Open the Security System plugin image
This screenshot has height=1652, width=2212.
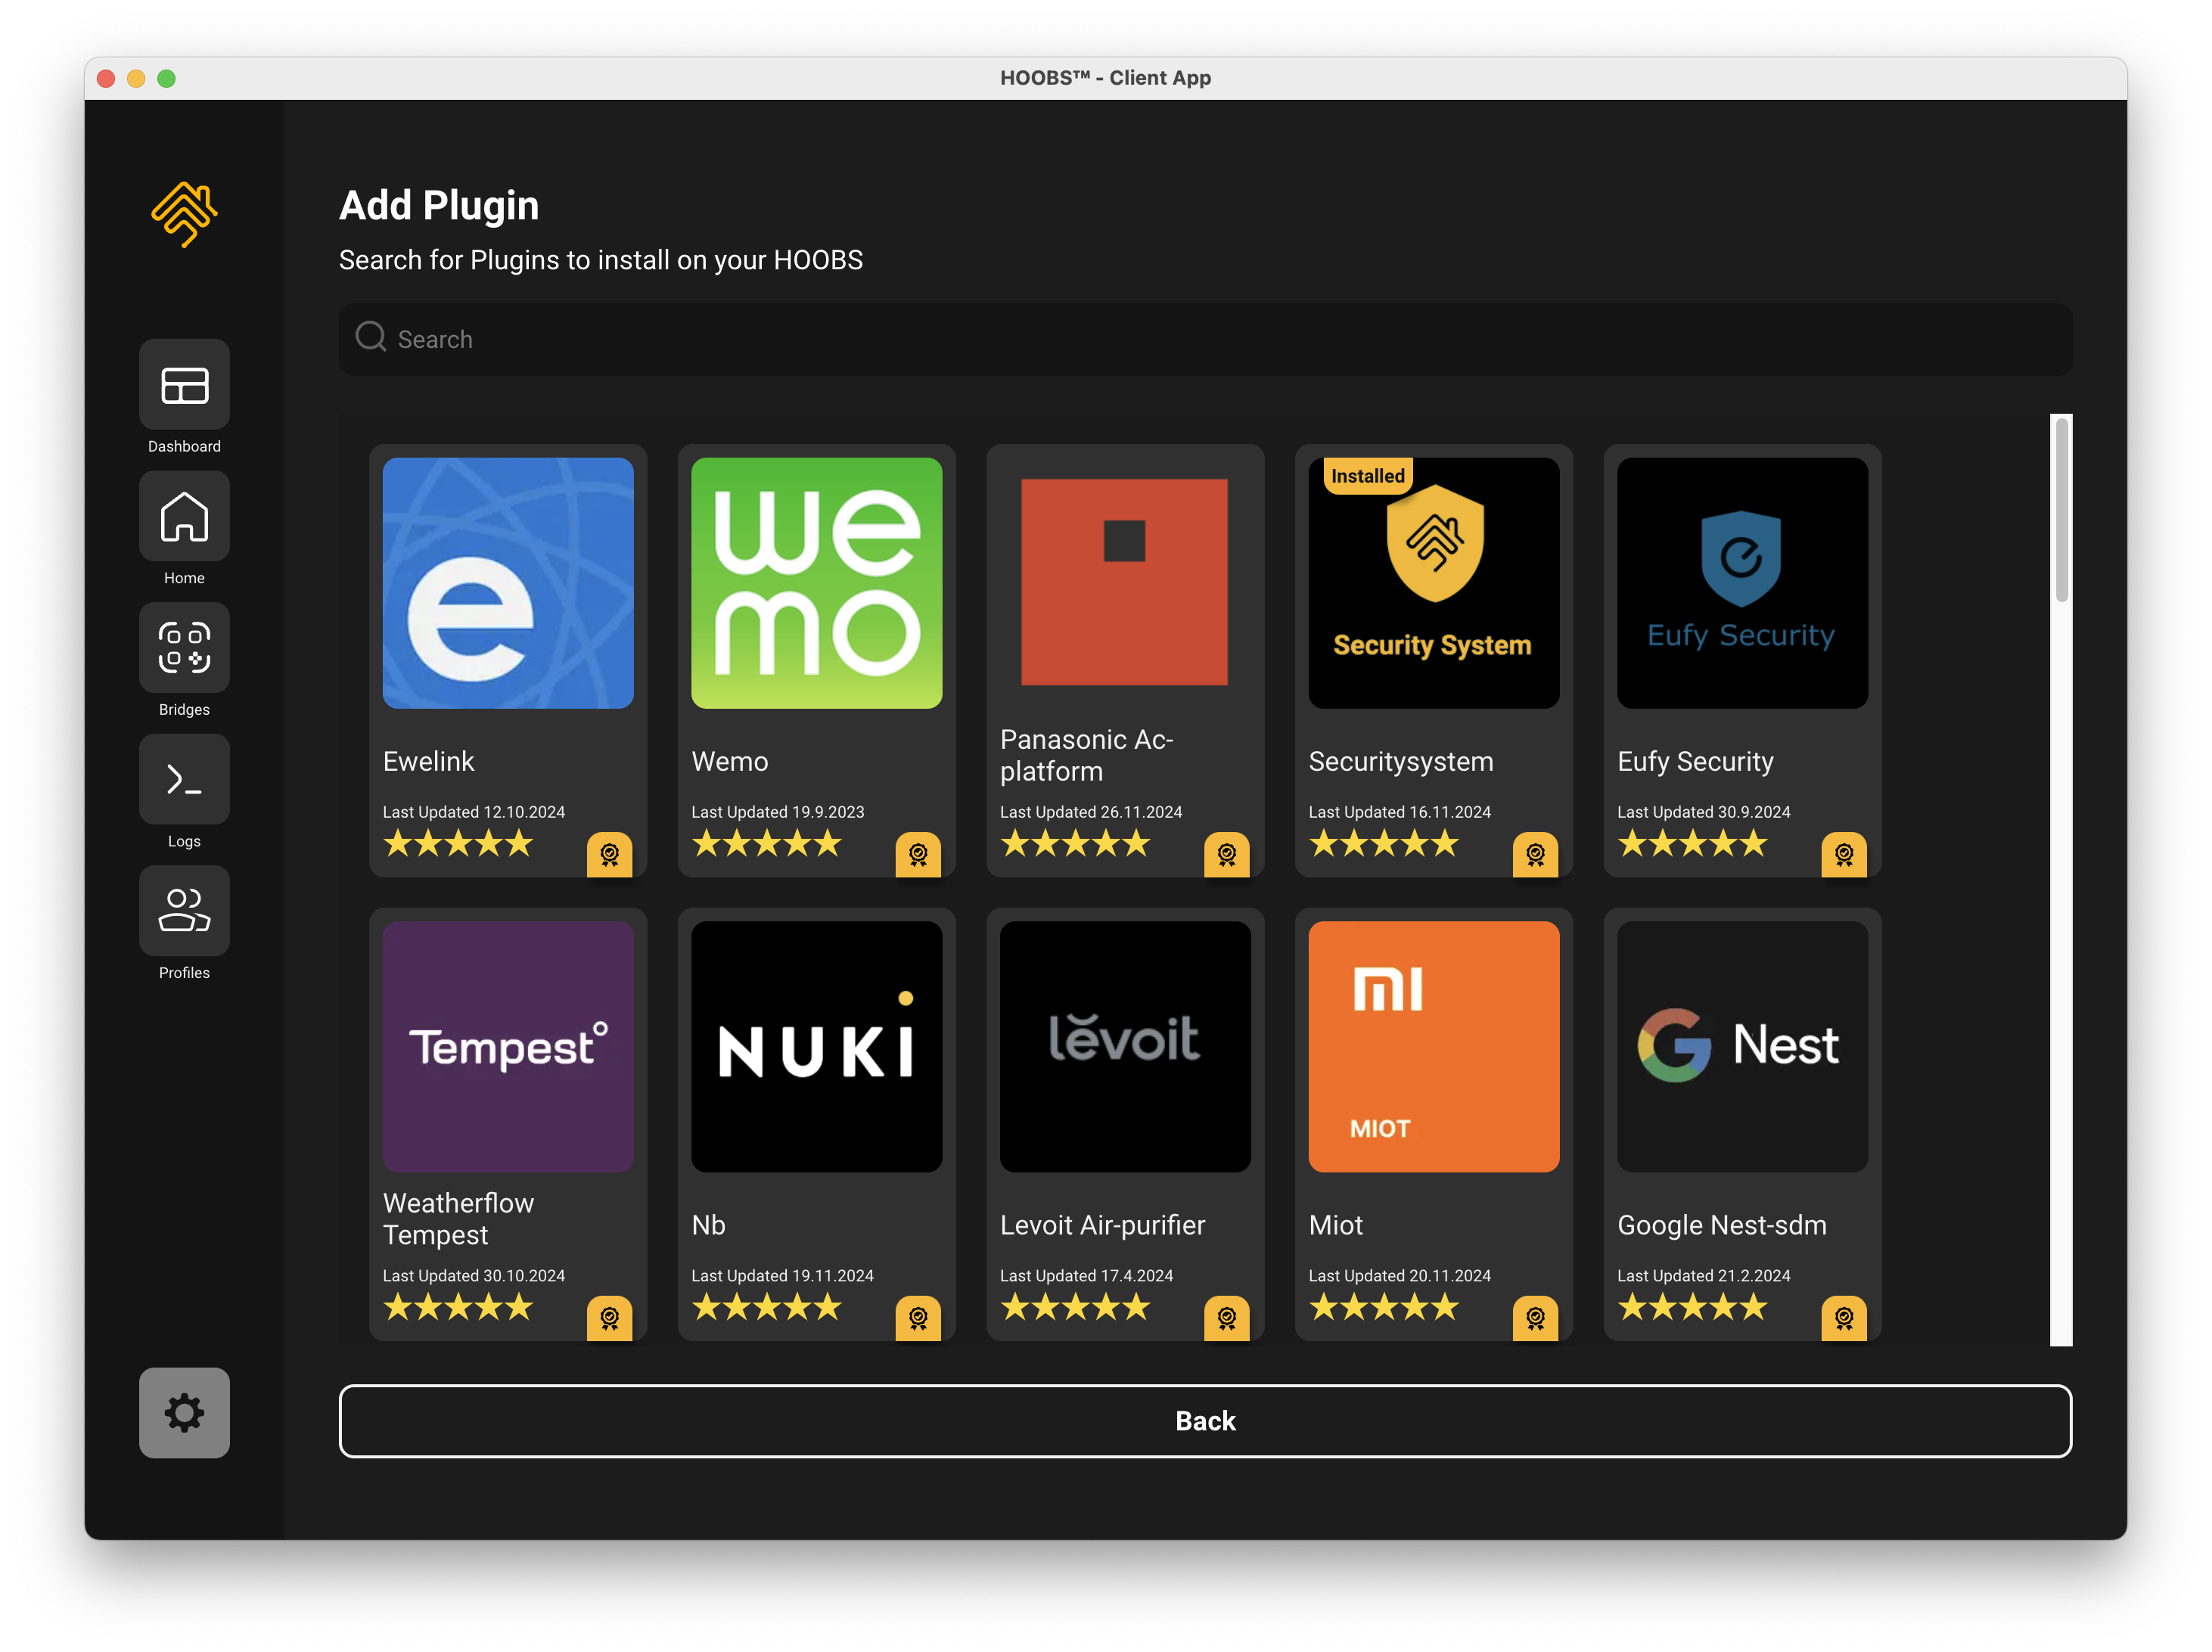pyautogui.click(x=1434, y=583)
